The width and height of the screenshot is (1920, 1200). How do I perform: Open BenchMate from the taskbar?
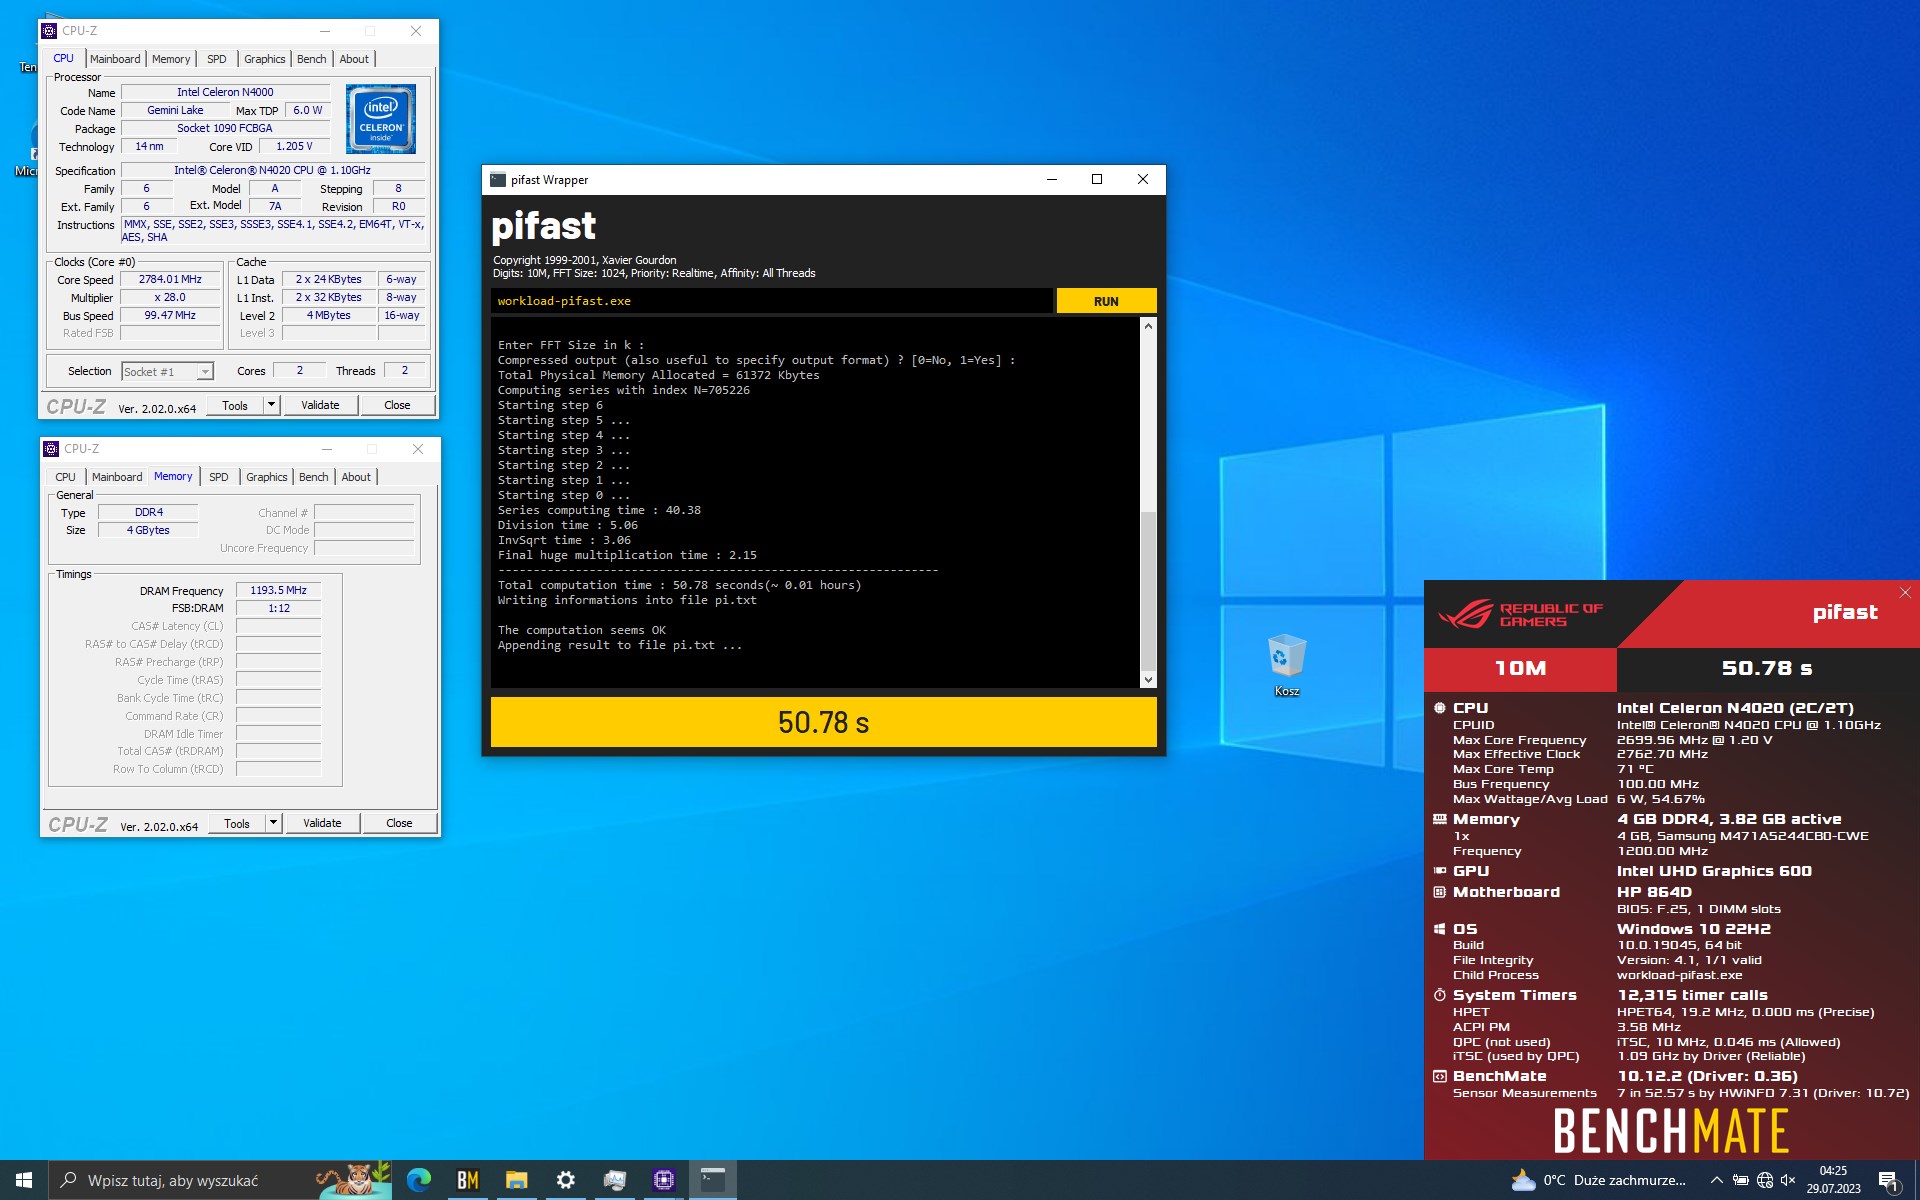(468, 1180)
